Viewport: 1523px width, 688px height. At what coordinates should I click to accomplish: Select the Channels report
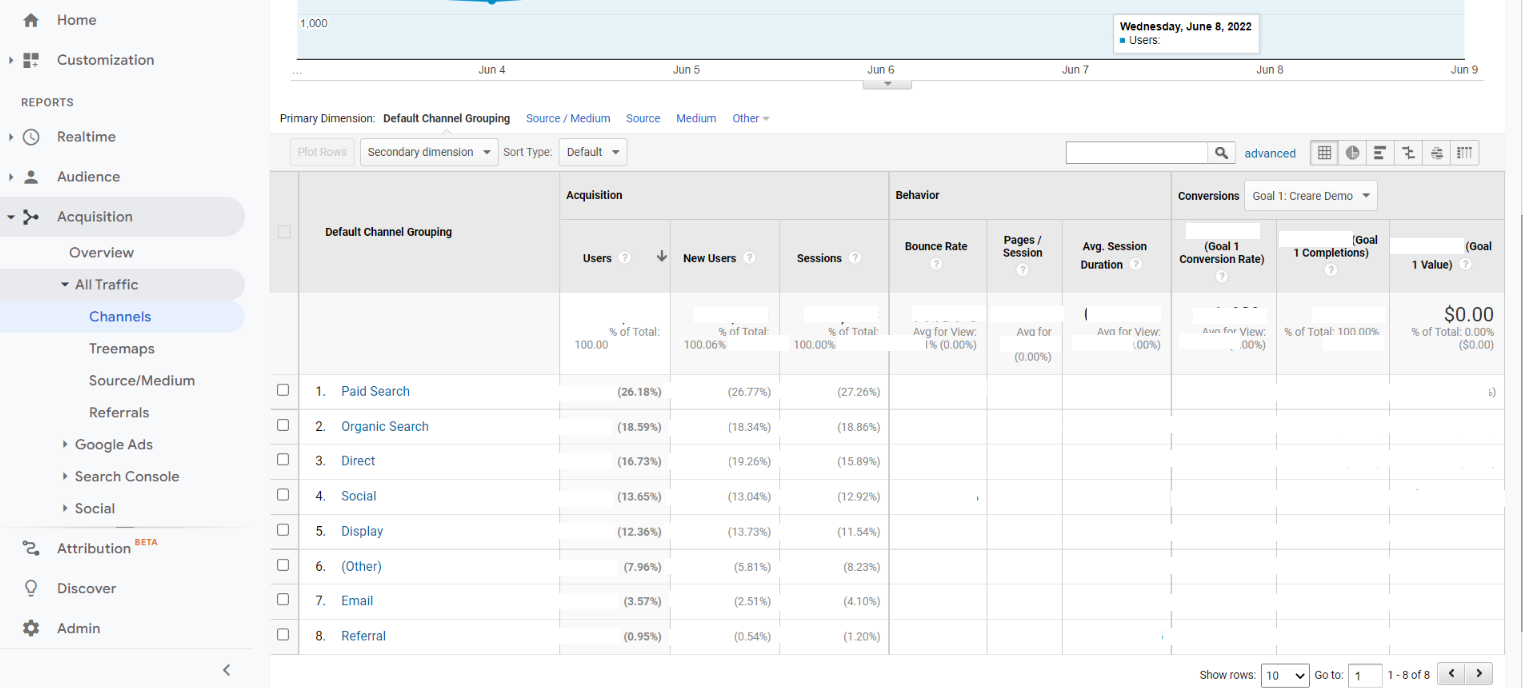(x=120, y=317)
